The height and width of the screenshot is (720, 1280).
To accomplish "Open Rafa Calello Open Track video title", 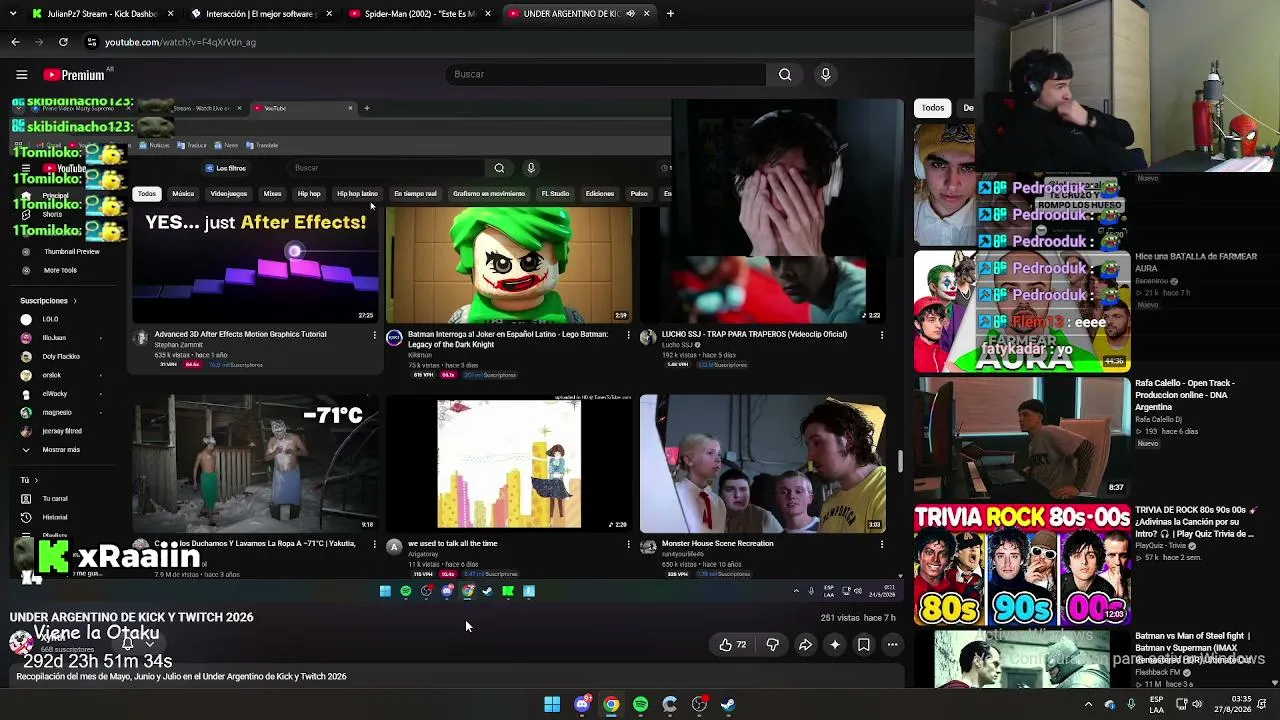I will [1185, 394].
